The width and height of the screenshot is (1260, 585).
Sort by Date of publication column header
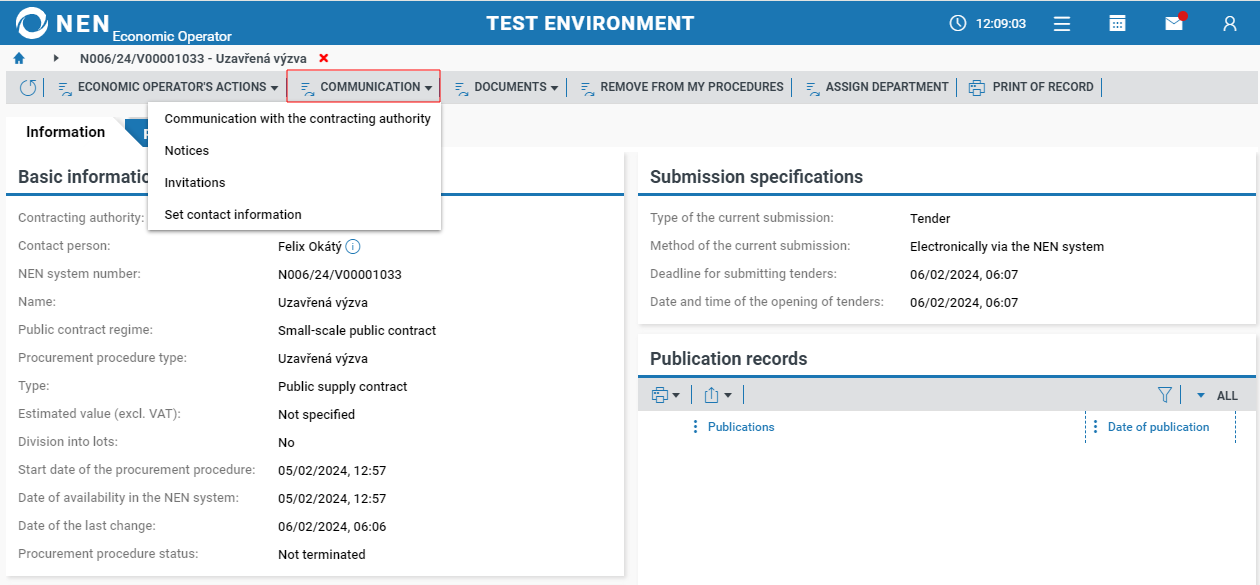[x=1158, y=427]
